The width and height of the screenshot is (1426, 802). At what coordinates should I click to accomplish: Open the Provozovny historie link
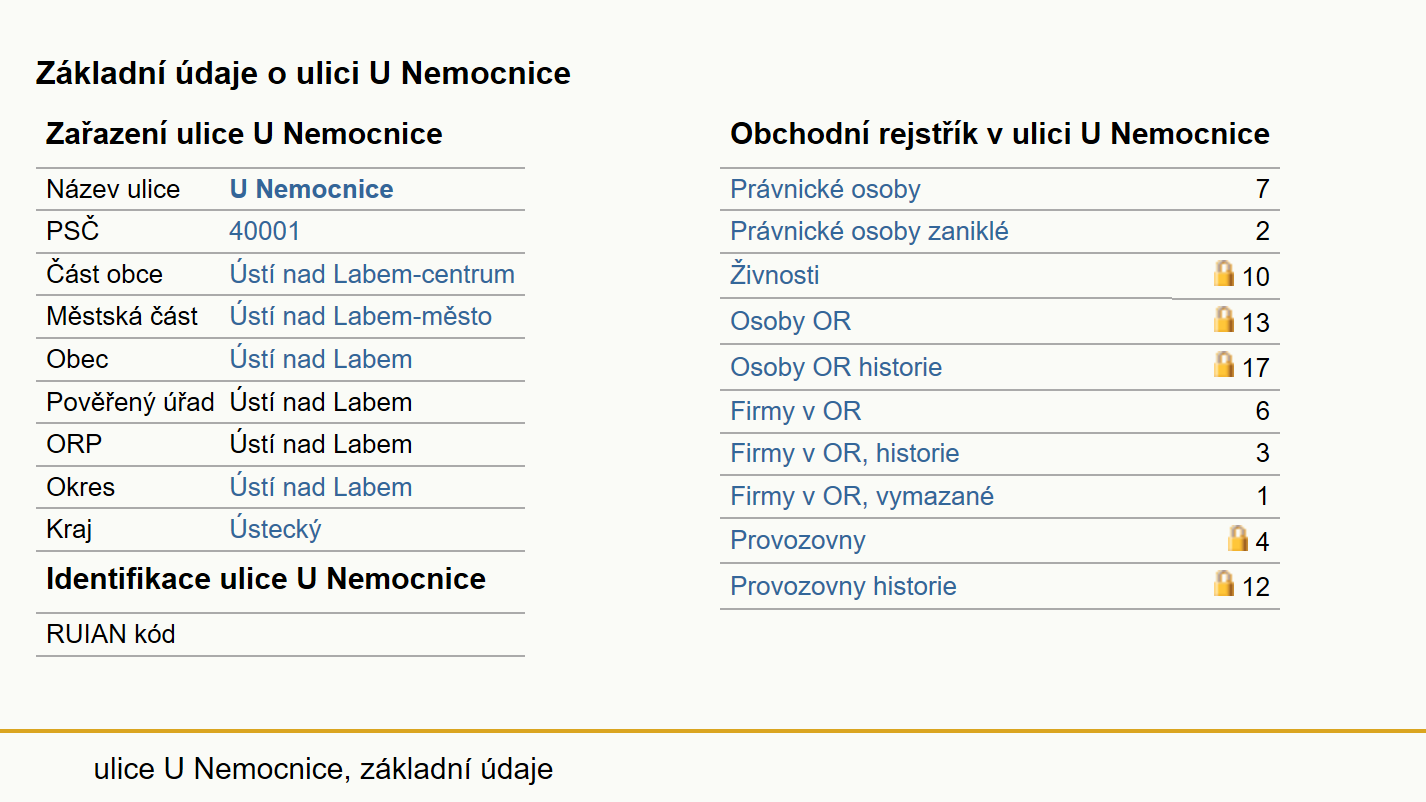point(843,586)
